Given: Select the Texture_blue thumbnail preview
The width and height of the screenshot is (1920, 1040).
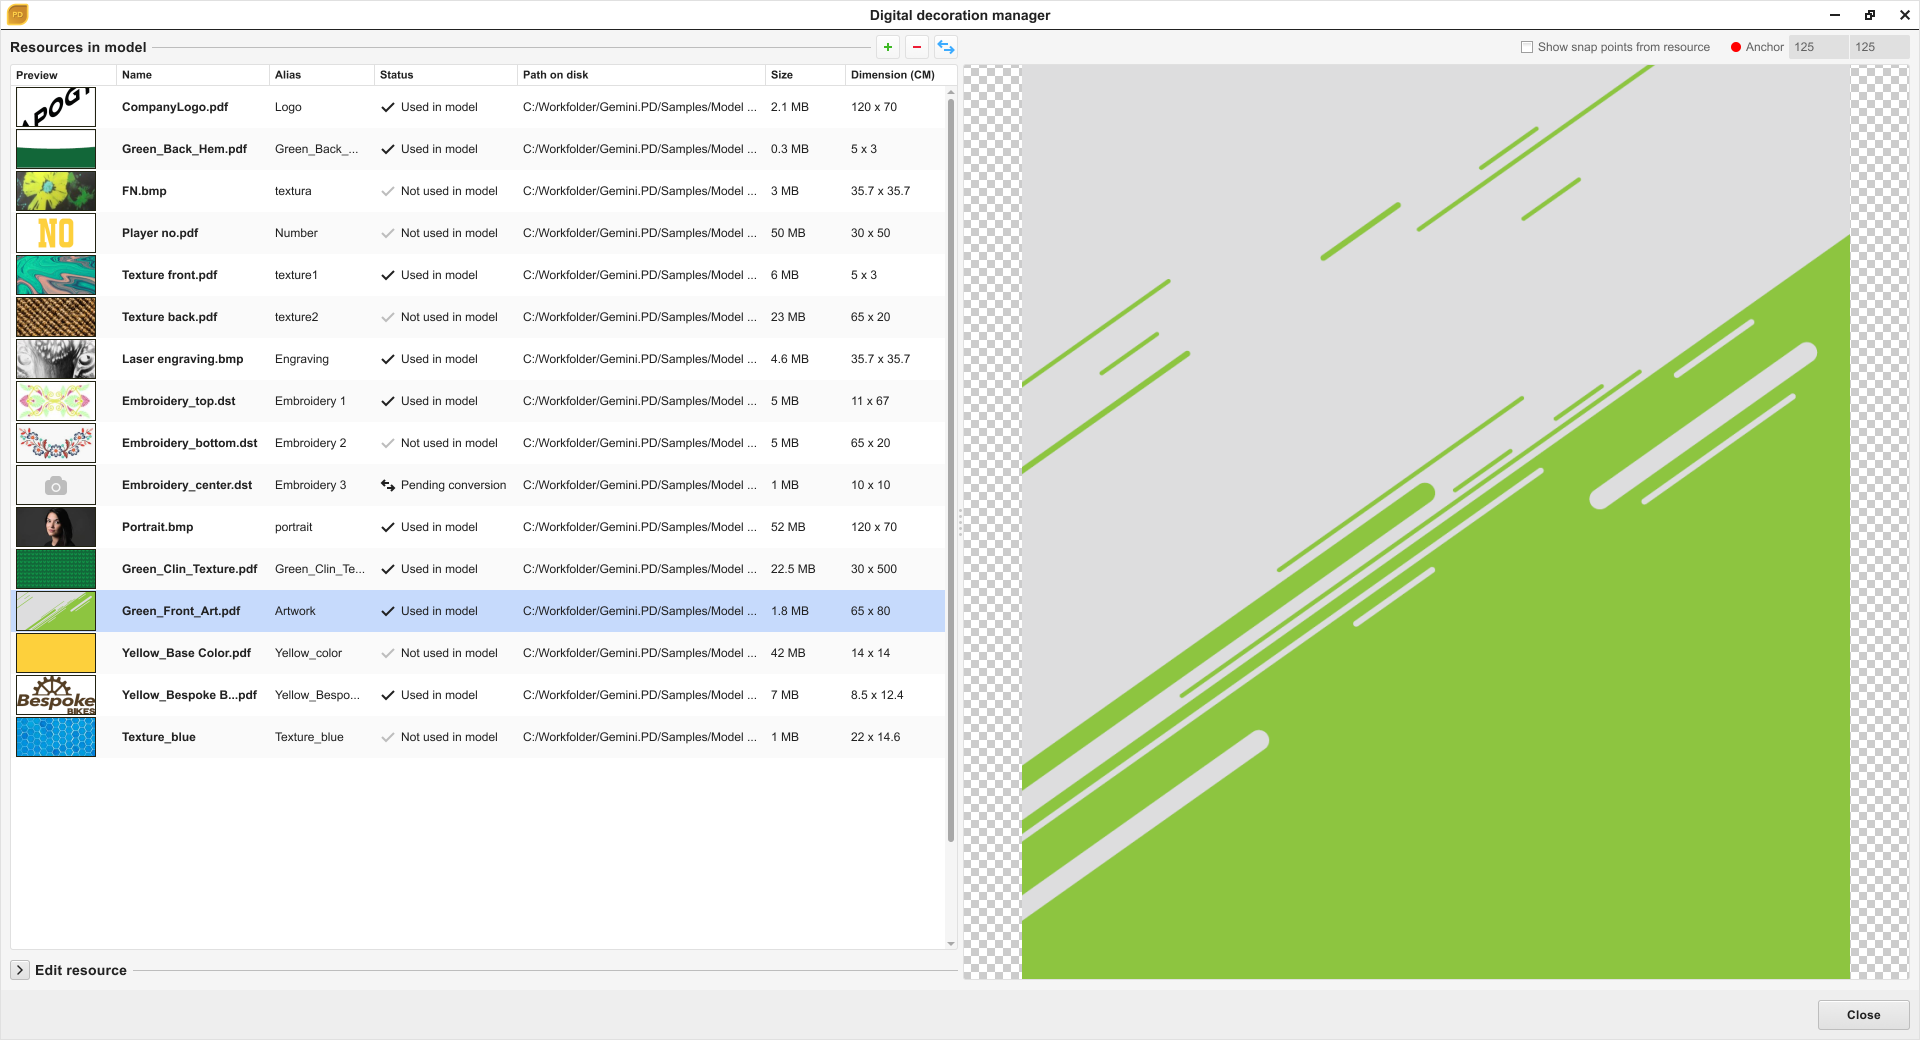Looking at the screenshot, I should 56,737.
